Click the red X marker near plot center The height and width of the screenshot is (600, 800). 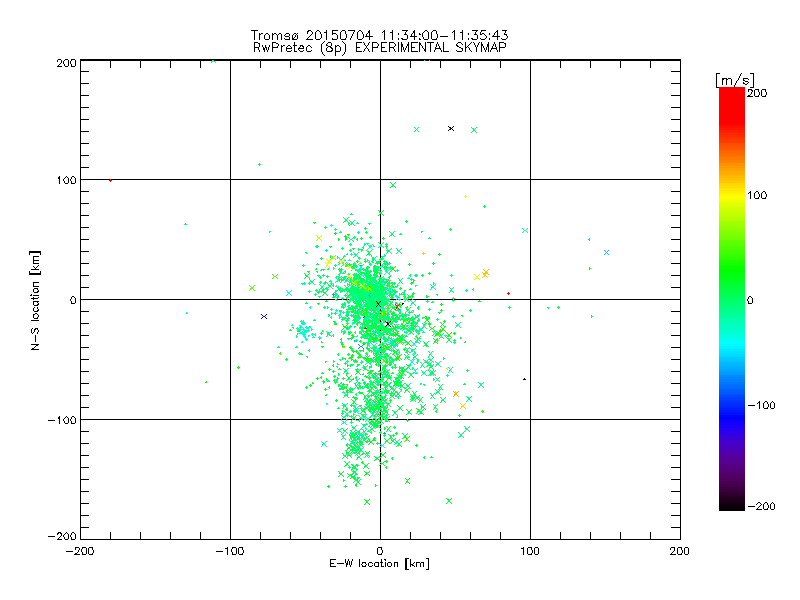[397, 307]
